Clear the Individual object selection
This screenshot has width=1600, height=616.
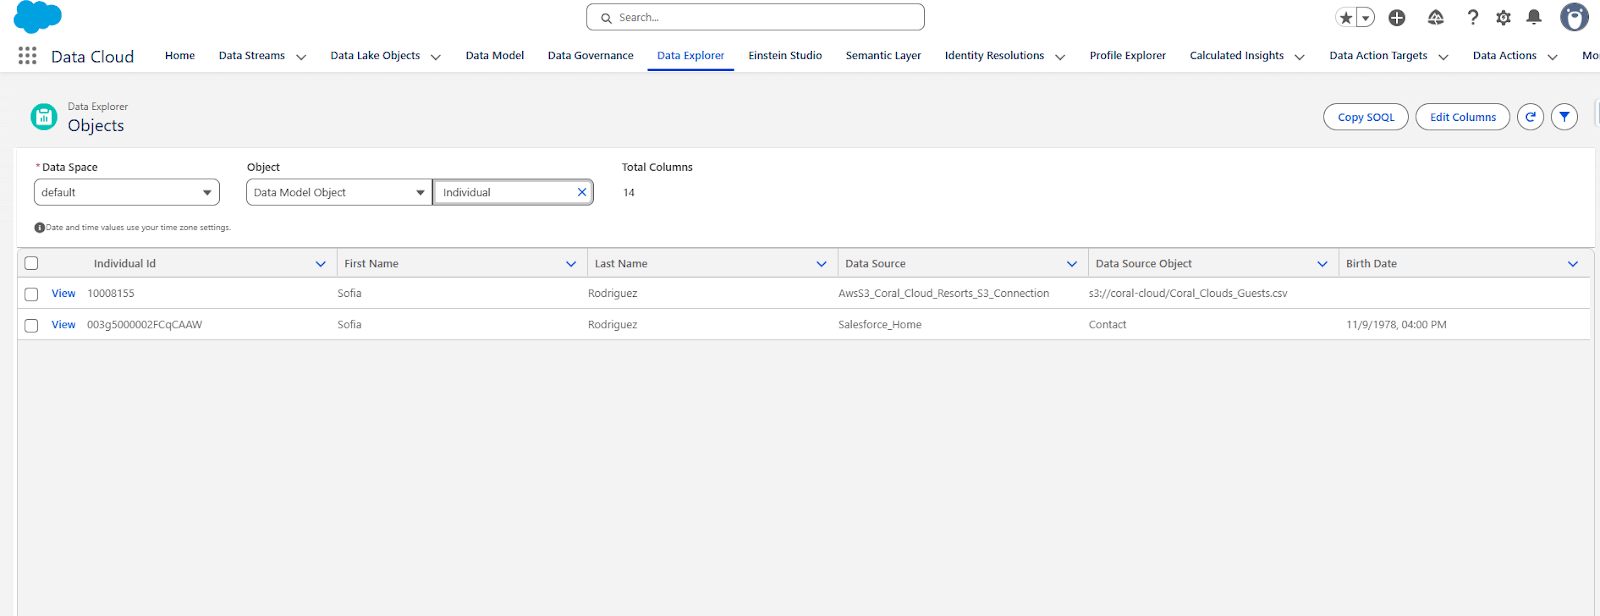581,192
